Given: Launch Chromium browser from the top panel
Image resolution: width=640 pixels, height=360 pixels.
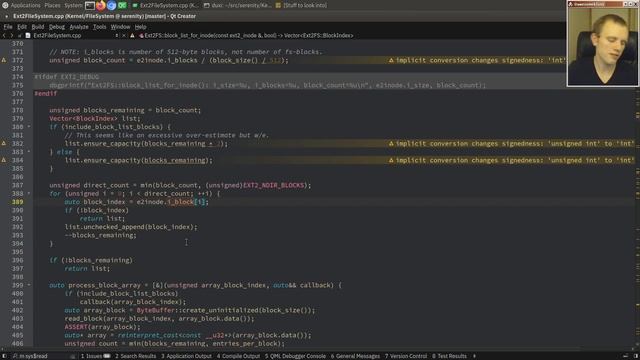Looking at the screenshot, I should click(x=111, y=5).
